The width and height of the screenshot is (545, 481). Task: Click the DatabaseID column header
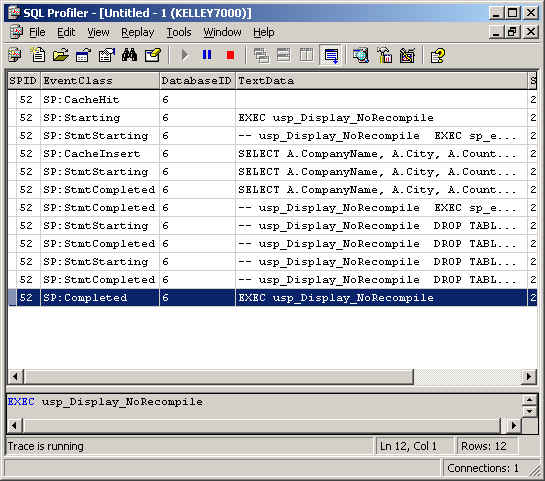pyautogui.click(x=197, y=81)
